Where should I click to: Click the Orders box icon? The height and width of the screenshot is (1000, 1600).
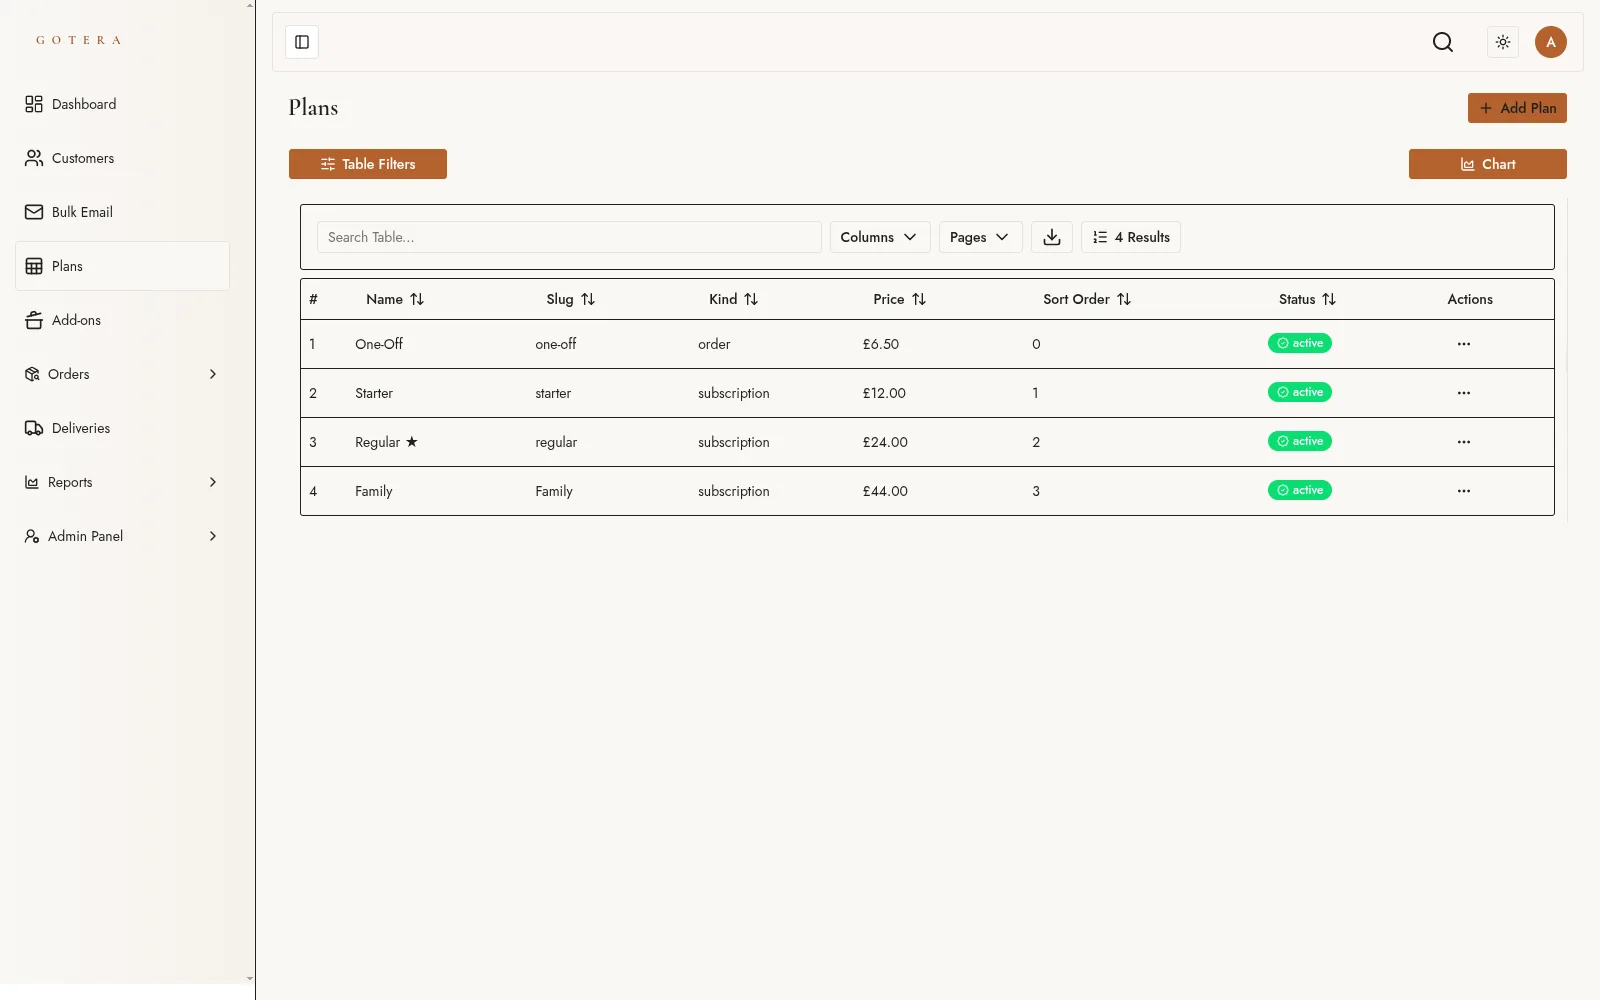pyautogui.click(x=32, y=374)
